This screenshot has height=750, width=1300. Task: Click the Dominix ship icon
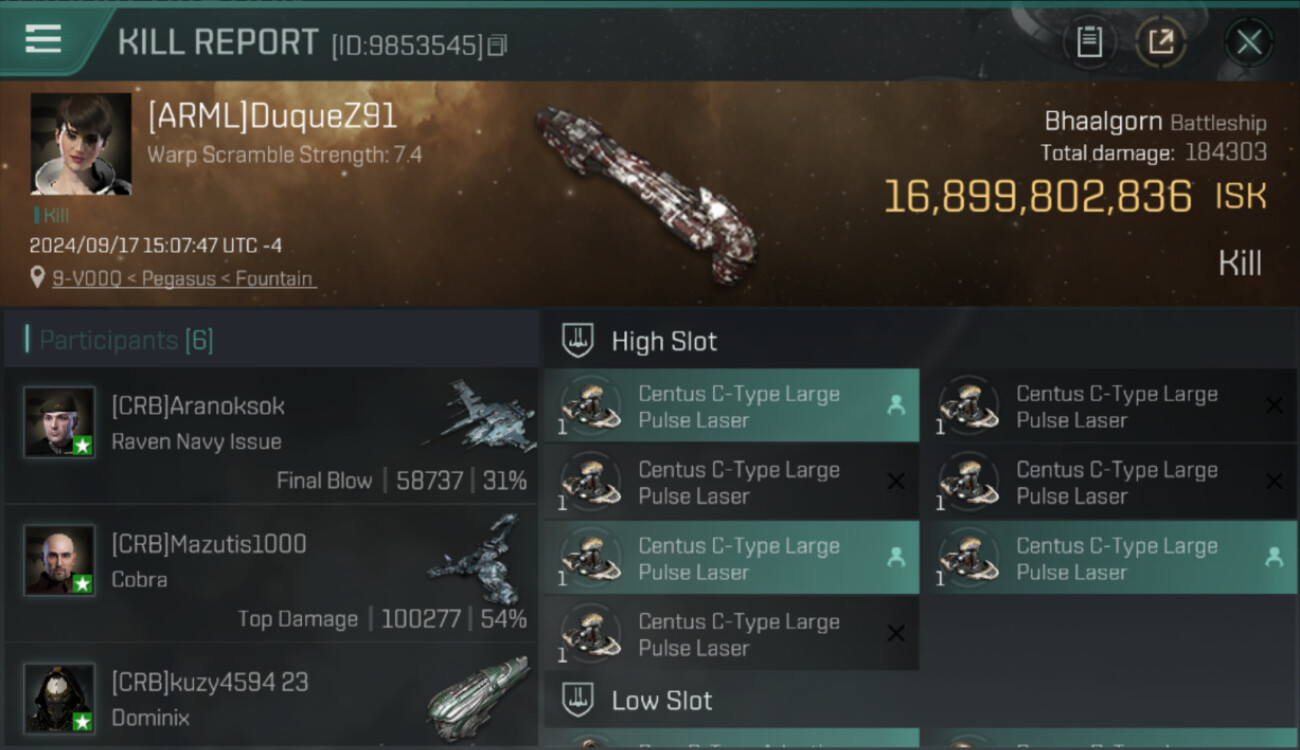pyautogui.click(x=478, y=695)
